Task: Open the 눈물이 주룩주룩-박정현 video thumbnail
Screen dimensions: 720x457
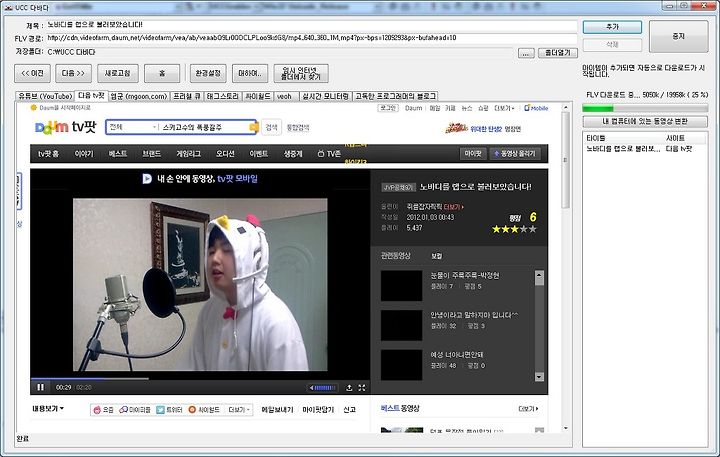Action: pos(401,286)
